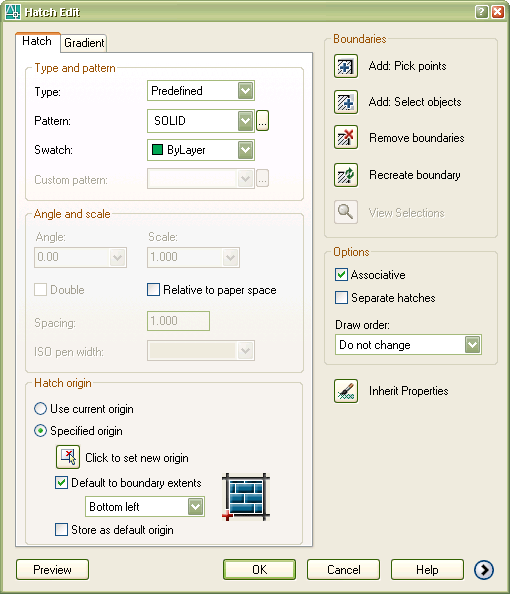
Task: Click the Inherit Properties brush icon
Action: tap(346, 391)
